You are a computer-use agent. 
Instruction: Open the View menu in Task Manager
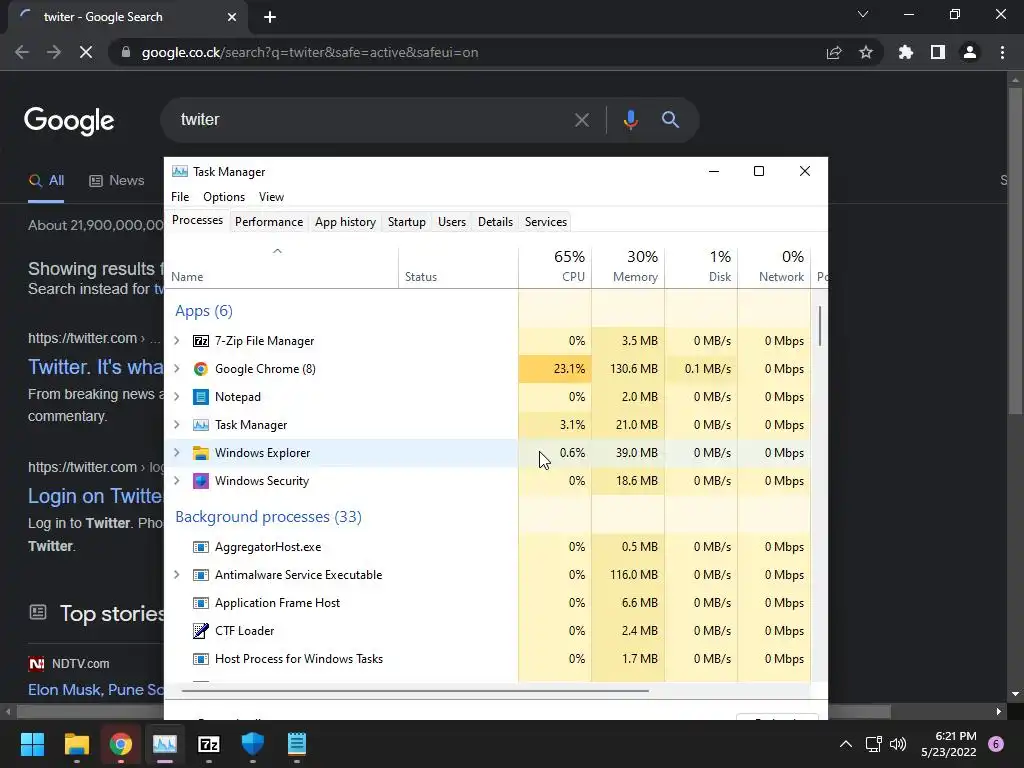tap(271, 197)
